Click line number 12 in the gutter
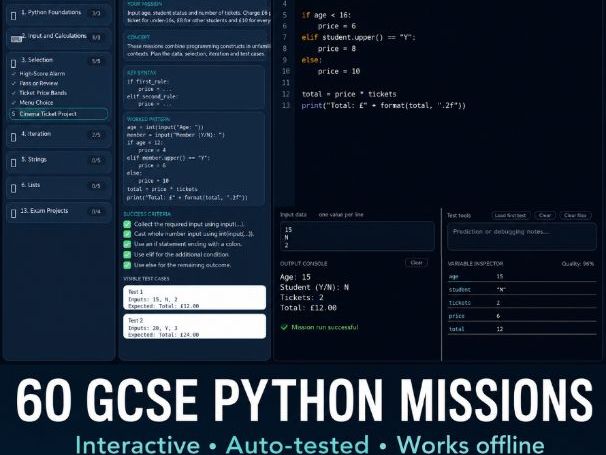 tap(286, 94)
